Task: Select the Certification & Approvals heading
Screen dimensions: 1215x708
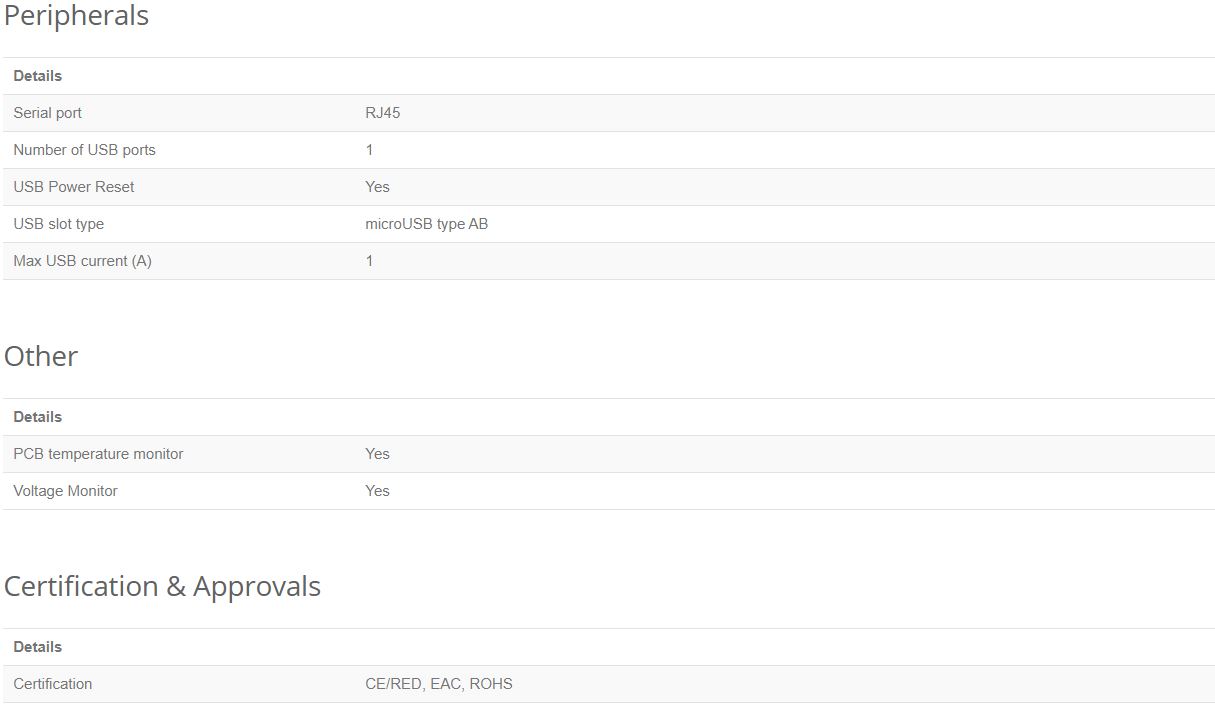Action: pos(163,587)
